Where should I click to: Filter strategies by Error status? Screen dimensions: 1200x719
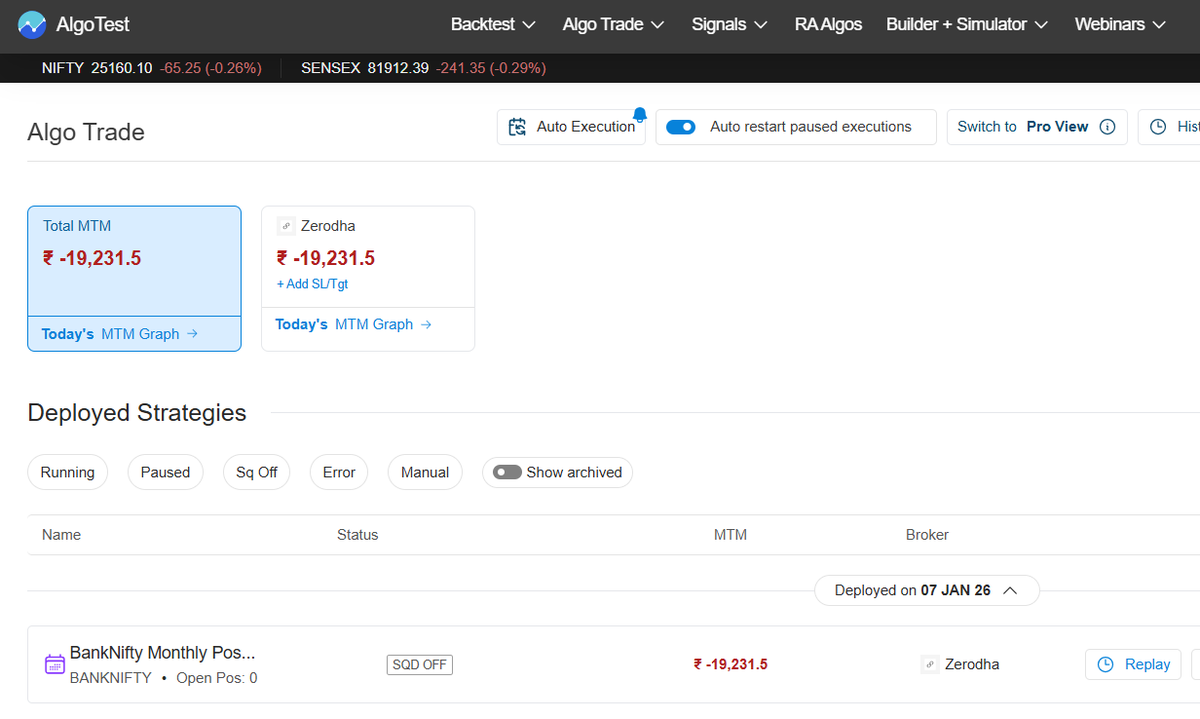(x=339, y=472)
